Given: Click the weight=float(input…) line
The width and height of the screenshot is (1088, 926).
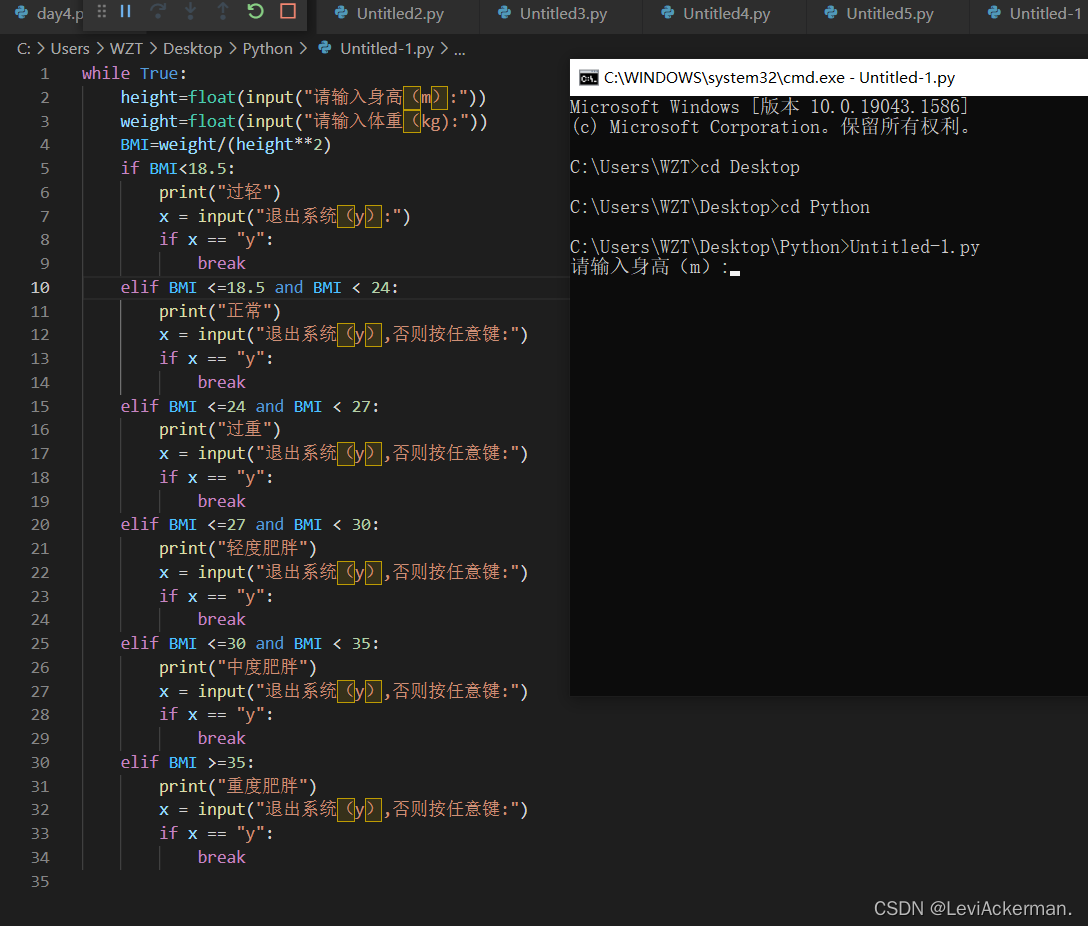Looking at the screenshot, I should (304, 121).
